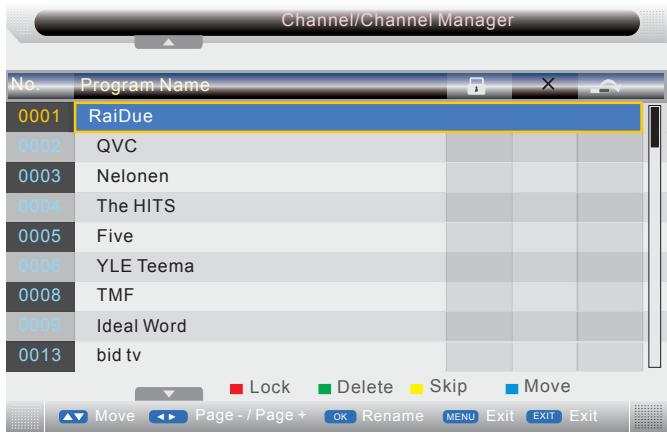Click the EXIT button icon
The width and height of the screenshot is (667, 435).
click(544, 416)
